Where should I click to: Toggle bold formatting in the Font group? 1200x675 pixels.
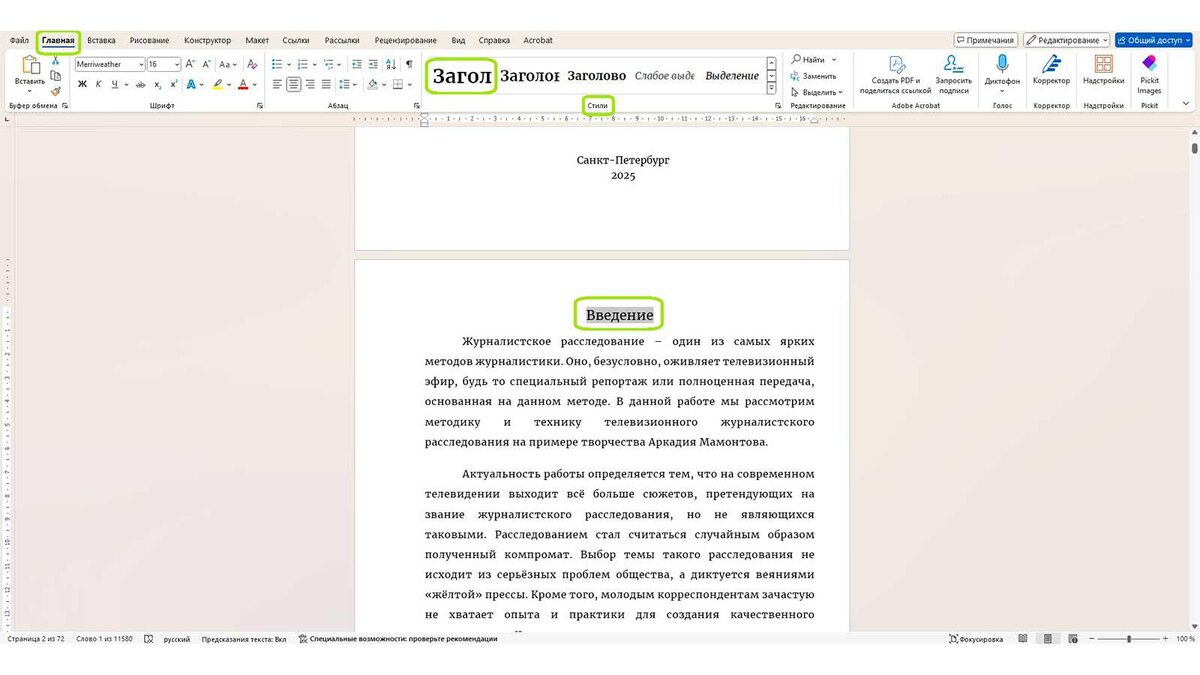click(x=84, y=83)
